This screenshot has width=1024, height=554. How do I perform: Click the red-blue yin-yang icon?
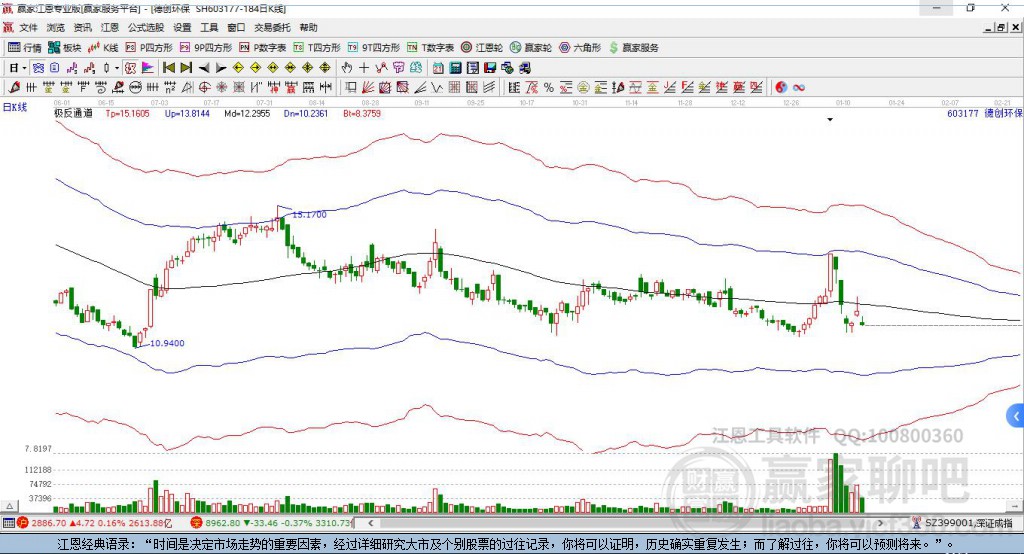click(781, 88)
